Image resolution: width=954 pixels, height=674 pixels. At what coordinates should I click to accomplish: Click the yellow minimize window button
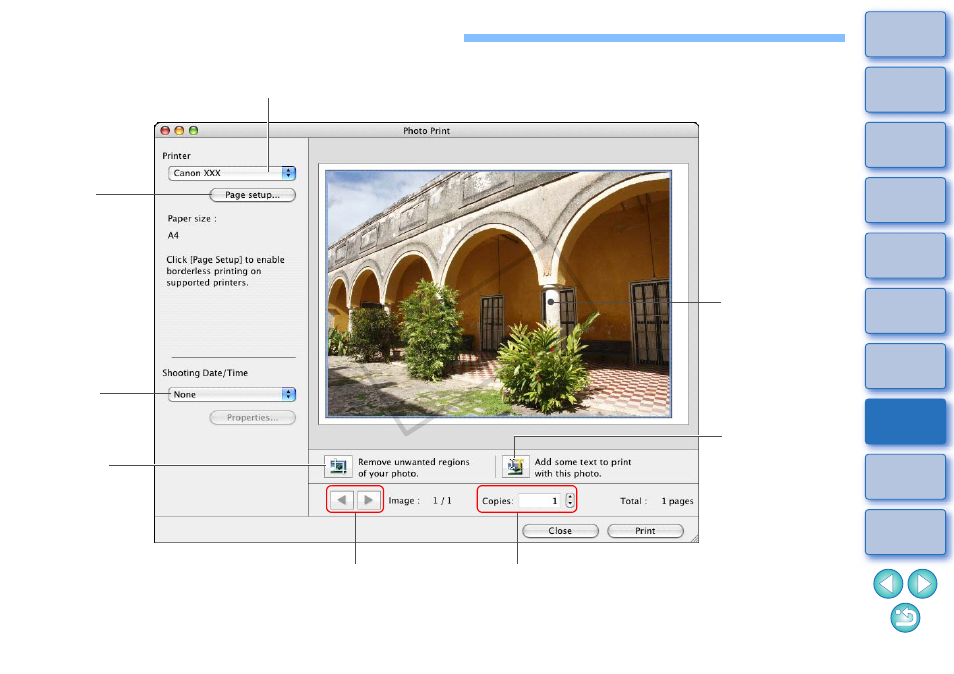click(x=179, y=130)
